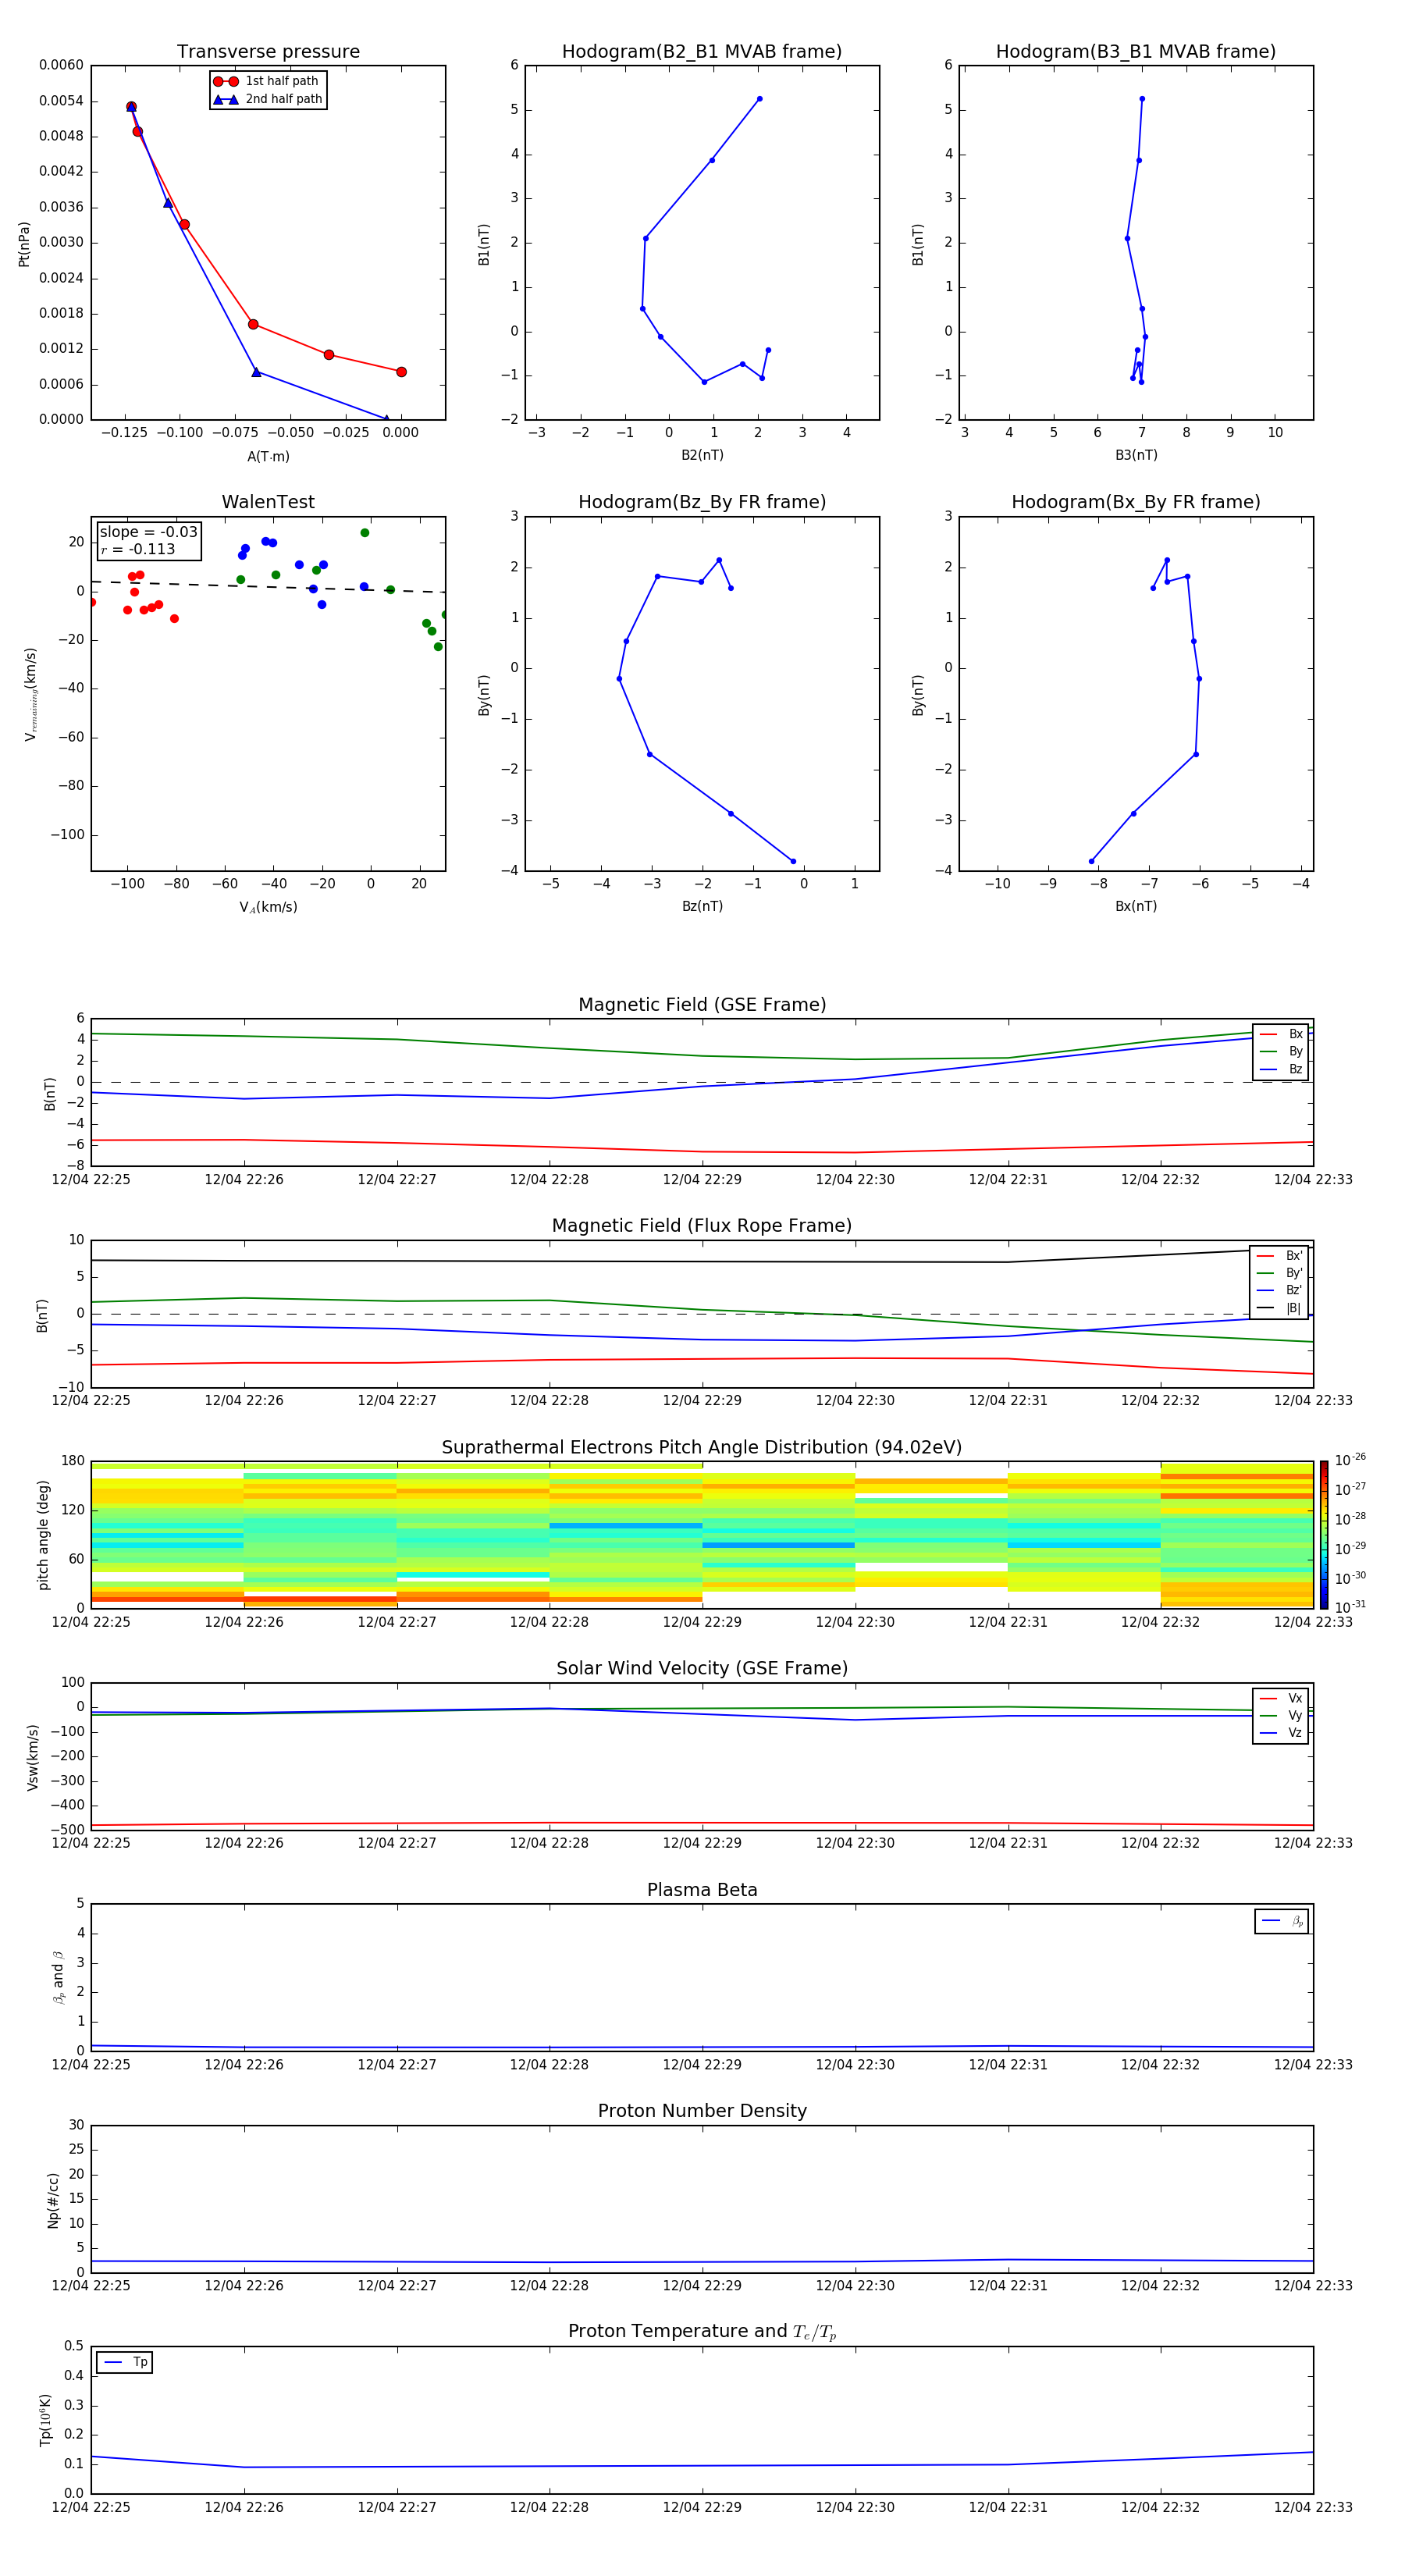Select the 'Hodogram(B2_B1 MVAB frame)' title

(702, 52)
